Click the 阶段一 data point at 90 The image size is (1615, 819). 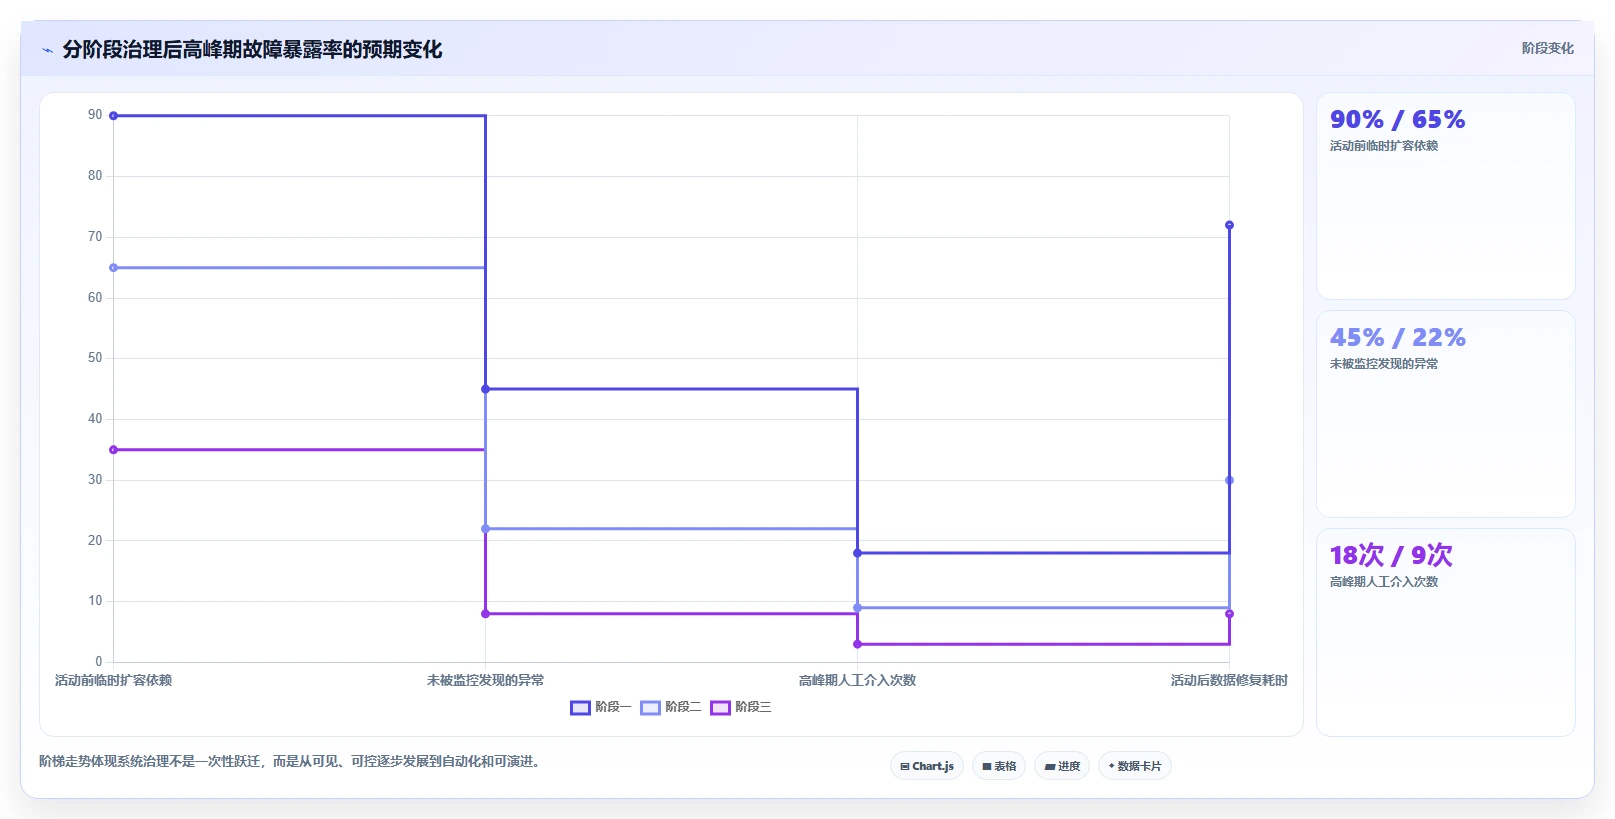[x=113, y=116]
